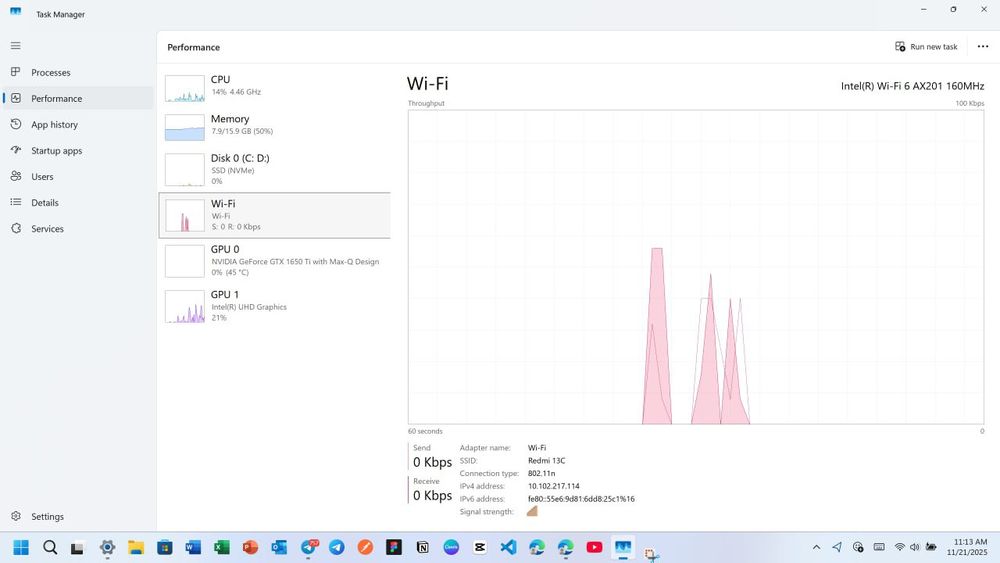The image size is (1000, 563).
Task: Select the Wi-Fi resource entry
Action: tap(274, 216)
